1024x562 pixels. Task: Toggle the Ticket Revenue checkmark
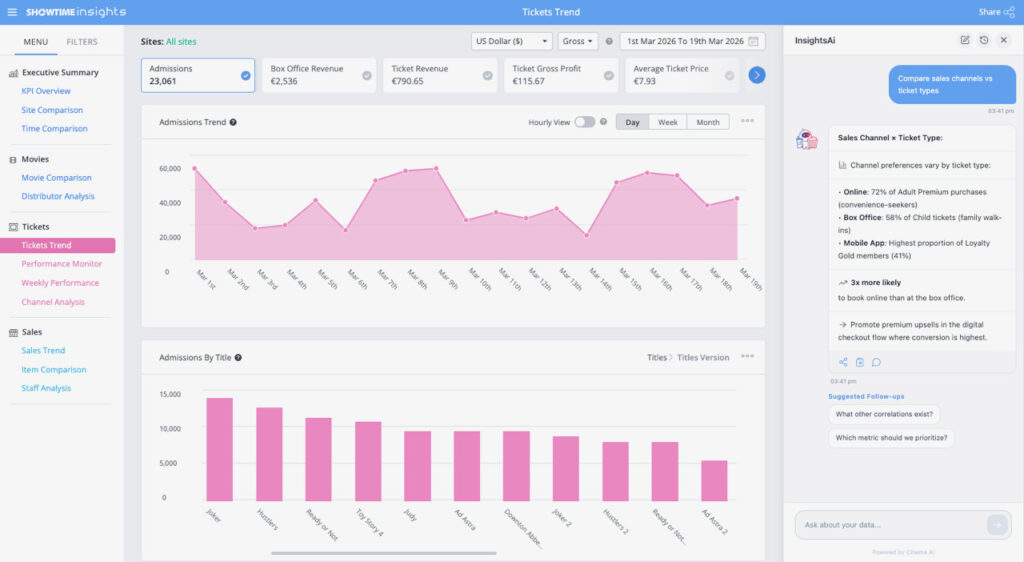pyautogui.click(x=488, y=75)
